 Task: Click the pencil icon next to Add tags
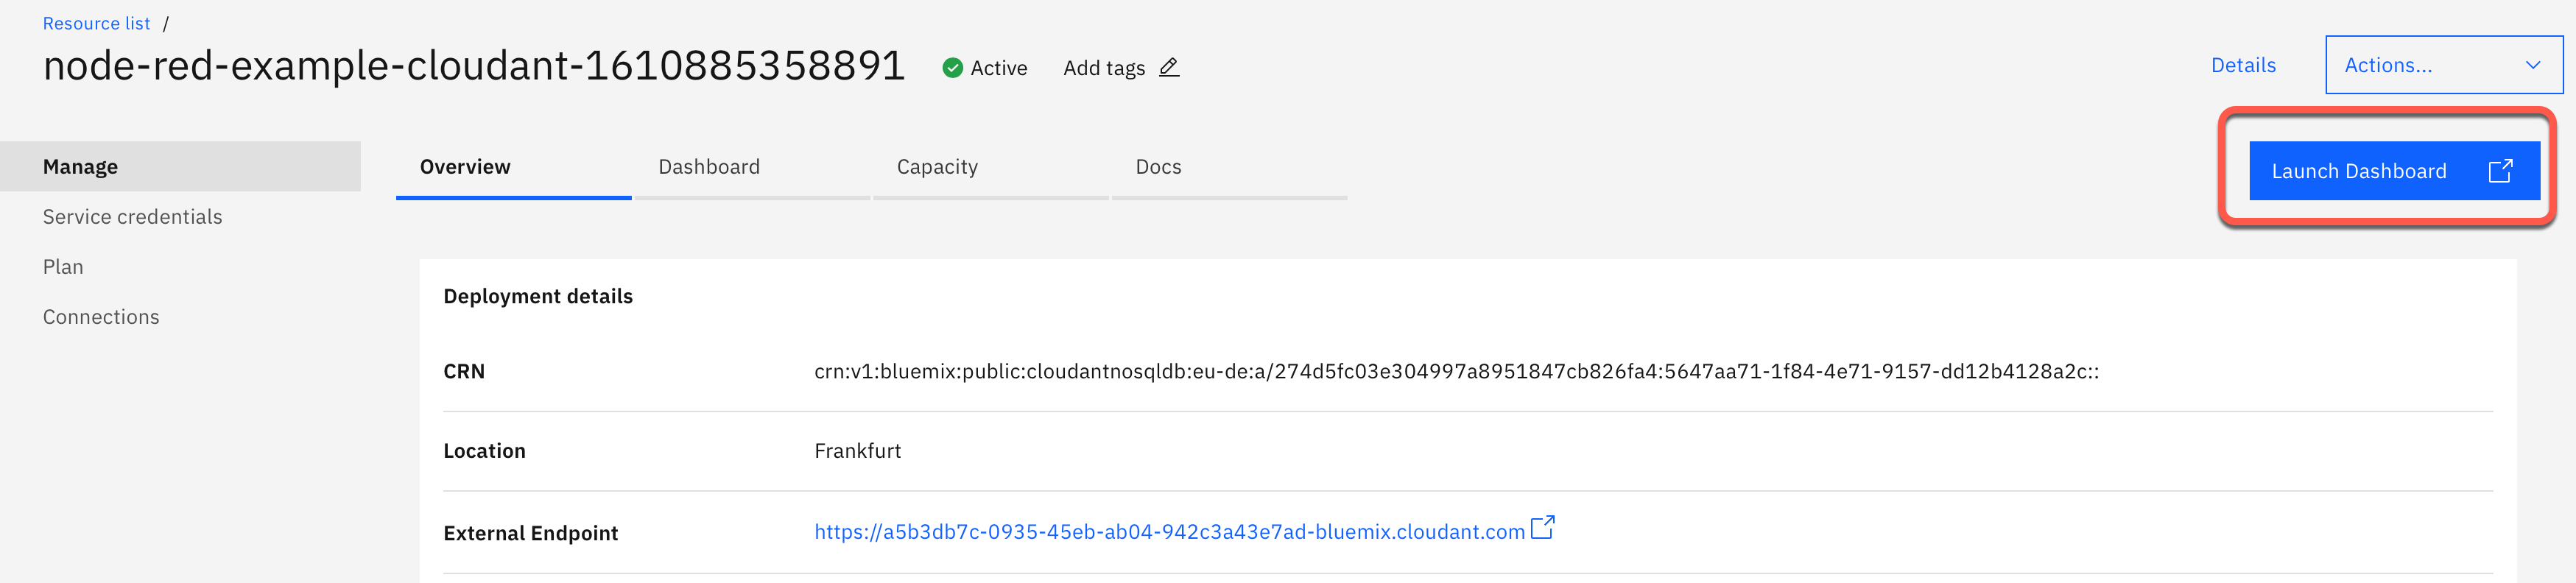click(x=1169, y=67)
